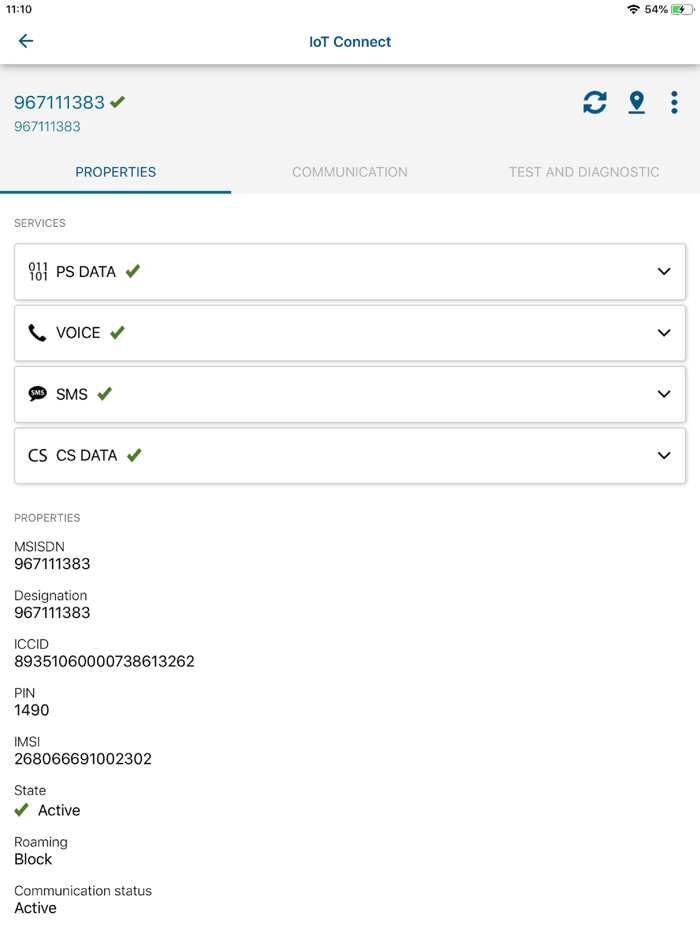Click the SMS speech bubble icon
Screen dimensions: 700x934
click(x=37, y=393)
